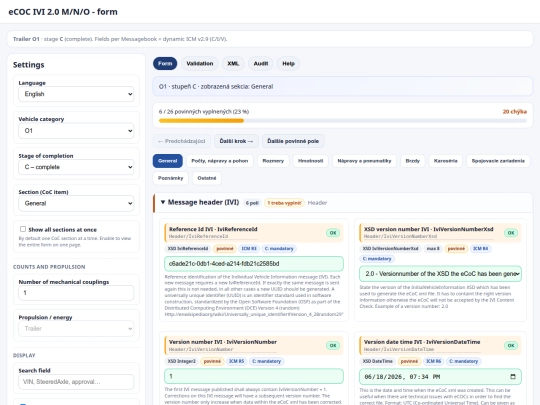540x405 pixels.
Task: Click the Ďalší krok button
Action: point(236,141)
